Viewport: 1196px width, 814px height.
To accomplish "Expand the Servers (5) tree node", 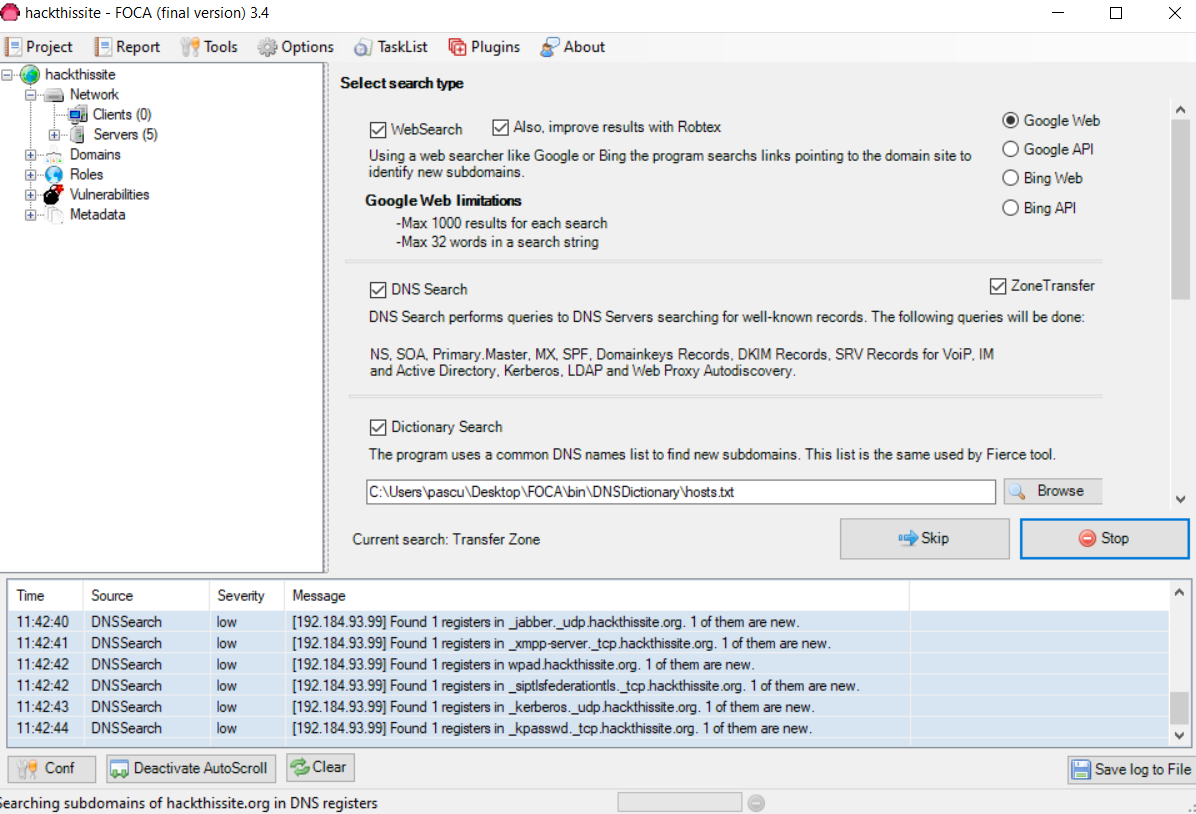I will click(x=54, y=135).
